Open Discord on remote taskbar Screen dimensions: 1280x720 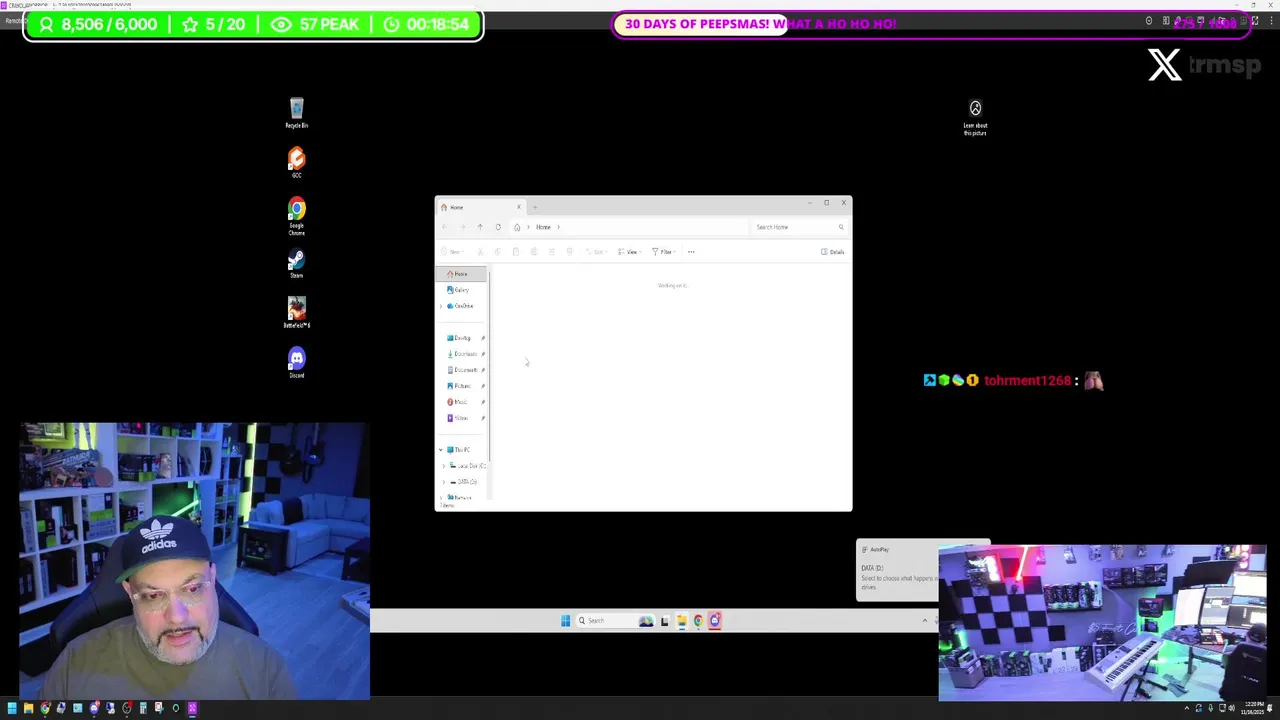[x=714, y=621]
